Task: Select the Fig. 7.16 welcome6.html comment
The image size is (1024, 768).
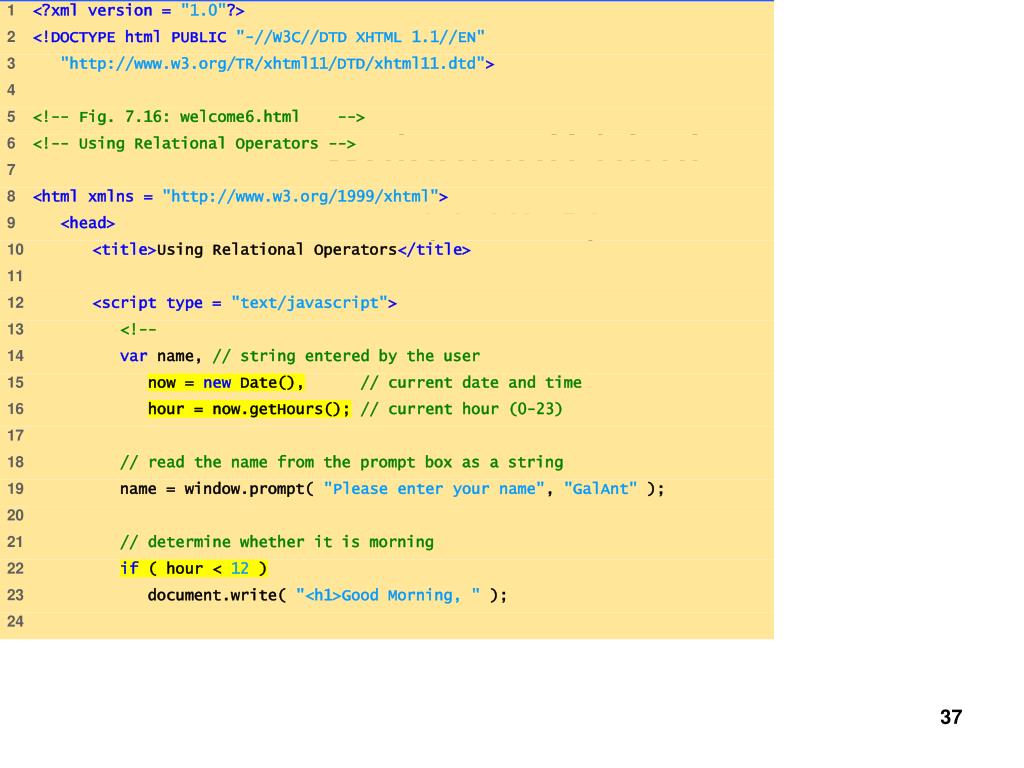Action: pyautogui.click(x=199, y=117)
